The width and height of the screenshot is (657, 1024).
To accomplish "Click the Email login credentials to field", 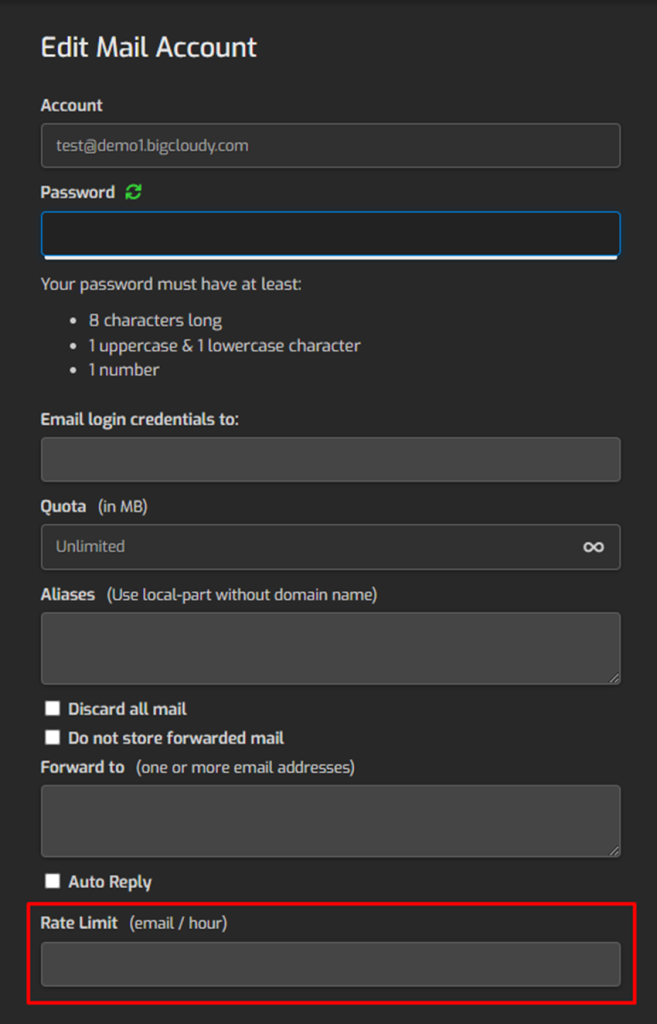I will click(x=330, y=459).
